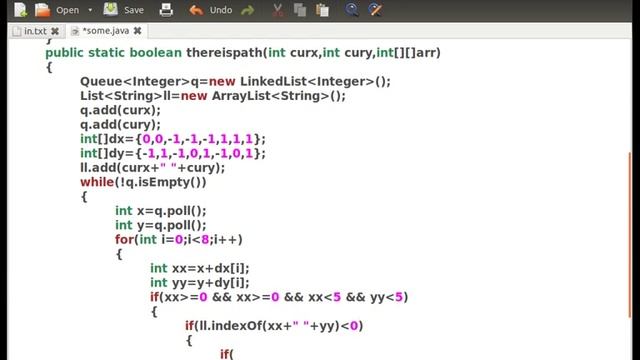This screenshot has width=640, height=360.
Task: Click the public static boolean keywords
Action: 113,53
